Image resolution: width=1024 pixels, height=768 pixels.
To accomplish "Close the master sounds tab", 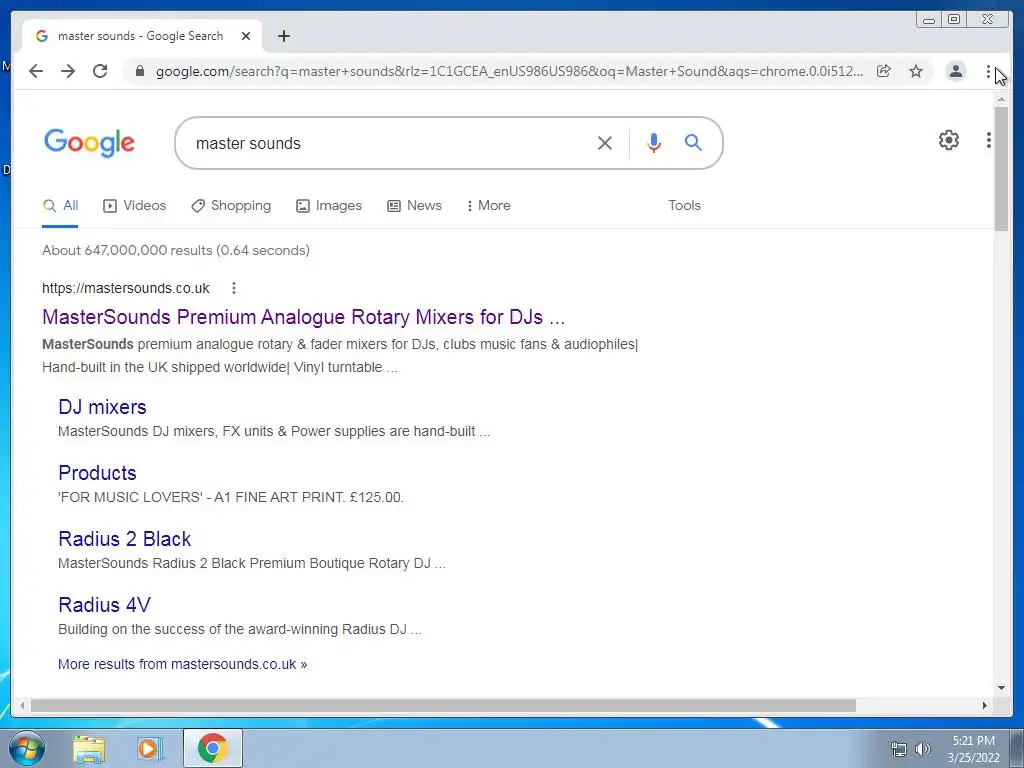I will [x=246, y=36].
